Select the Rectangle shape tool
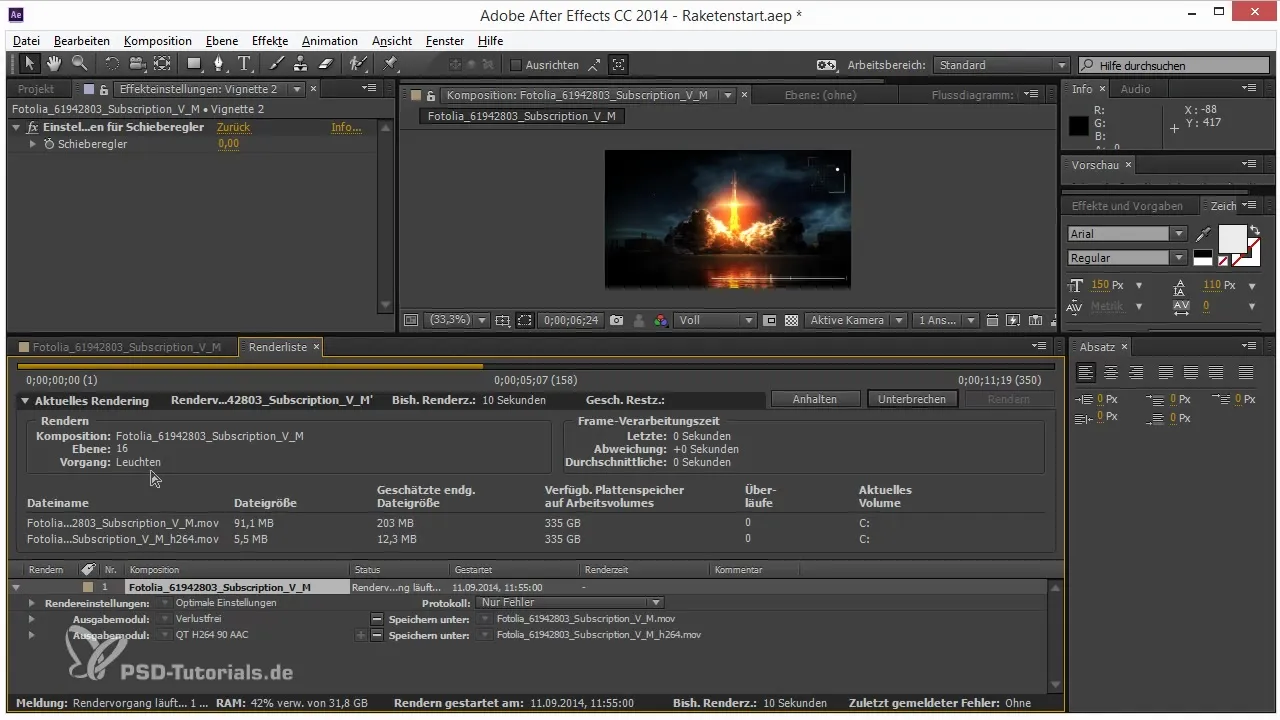The height and width of the screenshot is (720, 1280). click(x=194, y=64)
